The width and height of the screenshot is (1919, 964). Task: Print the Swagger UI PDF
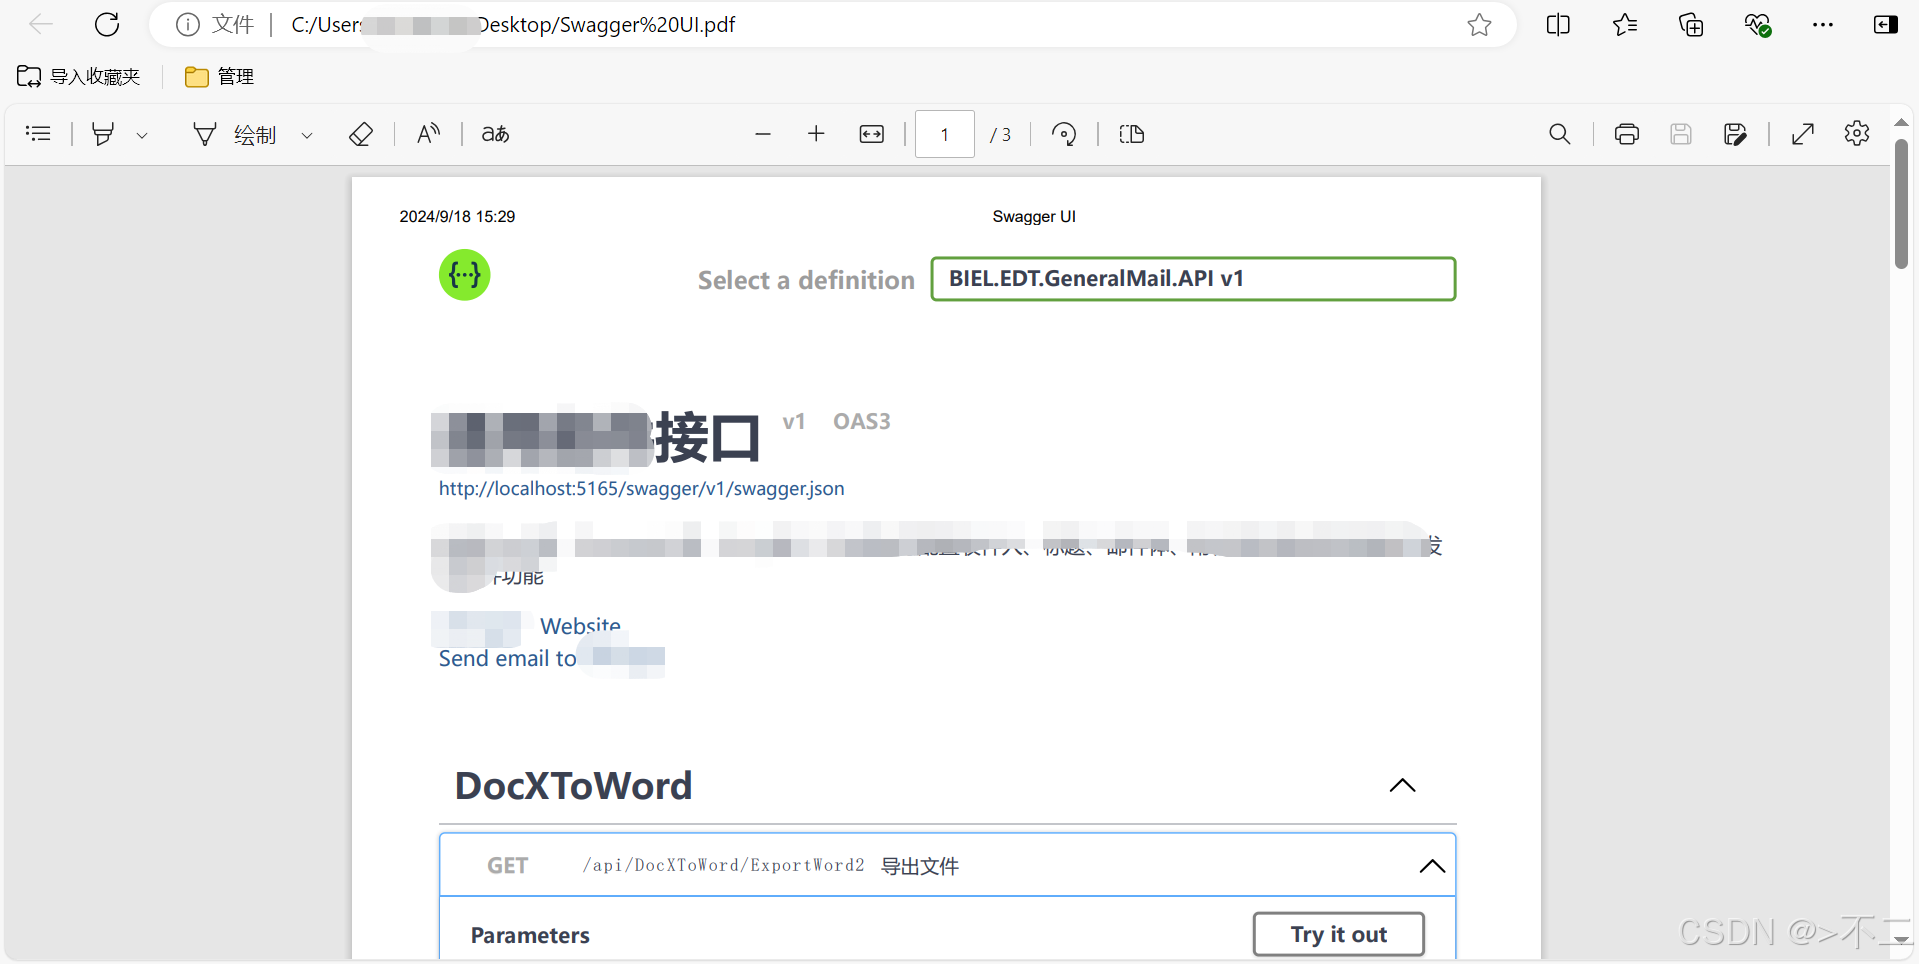click(1627, 133)
